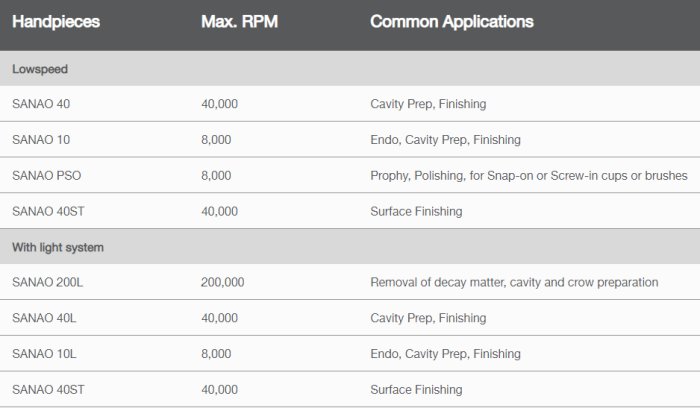700x408 pixels.
Task: Click the Handpieces column header
Action: coord(55,22)
